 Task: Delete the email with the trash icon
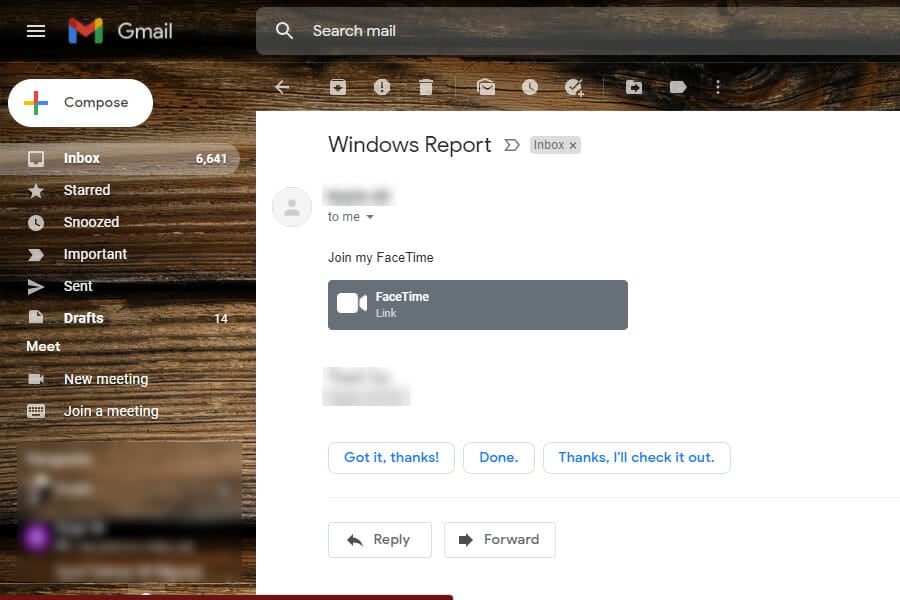pos(426,87)
